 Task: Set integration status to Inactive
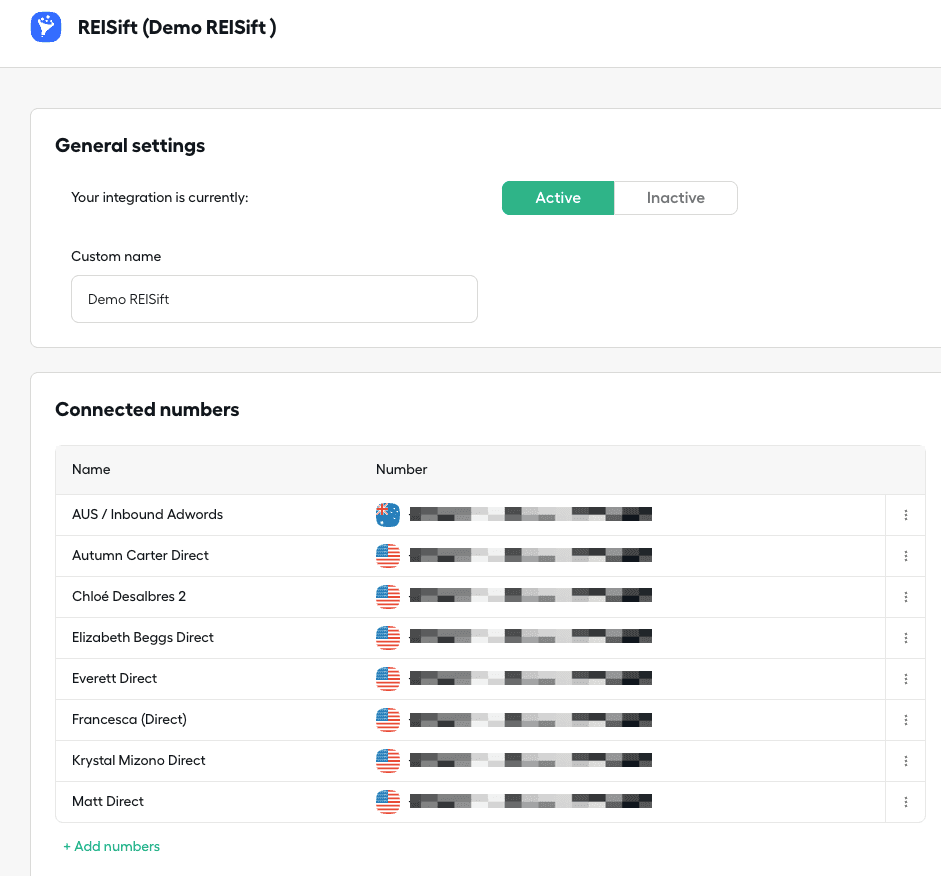point(675,198)
